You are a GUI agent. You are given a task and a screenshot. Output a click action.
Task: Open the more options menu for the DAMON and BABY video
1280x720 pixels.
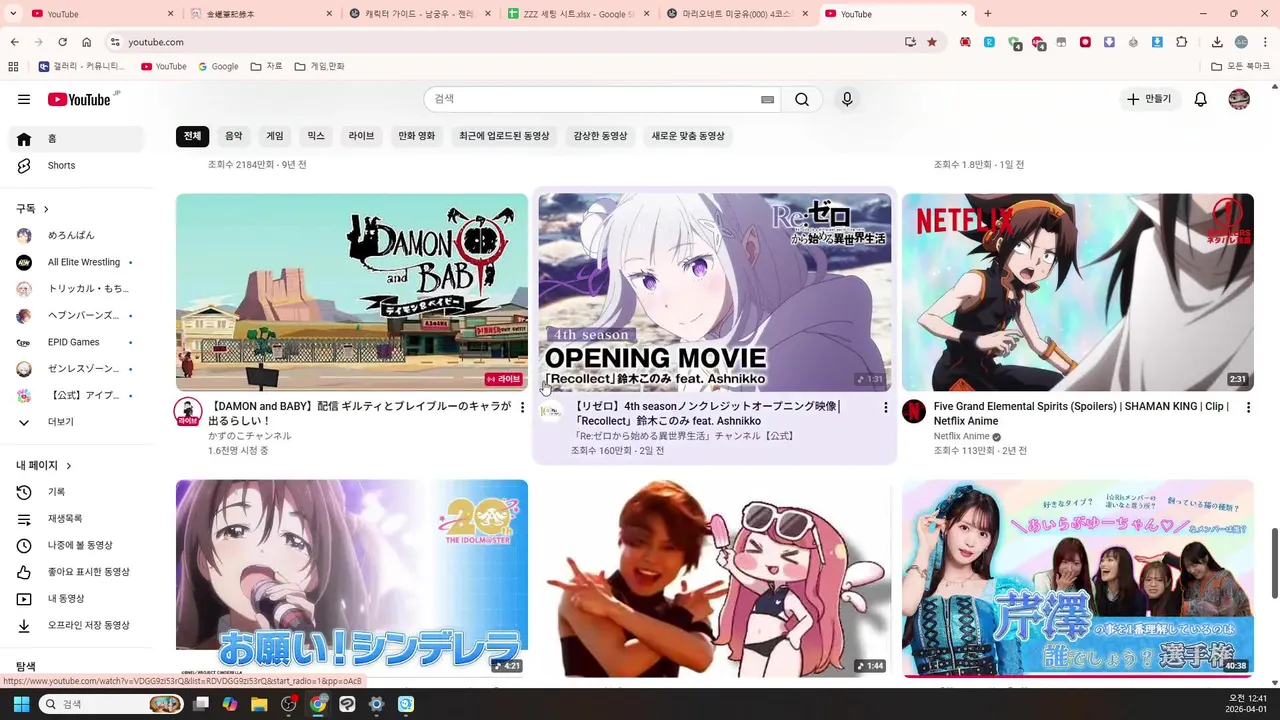(x=522, y=408)
